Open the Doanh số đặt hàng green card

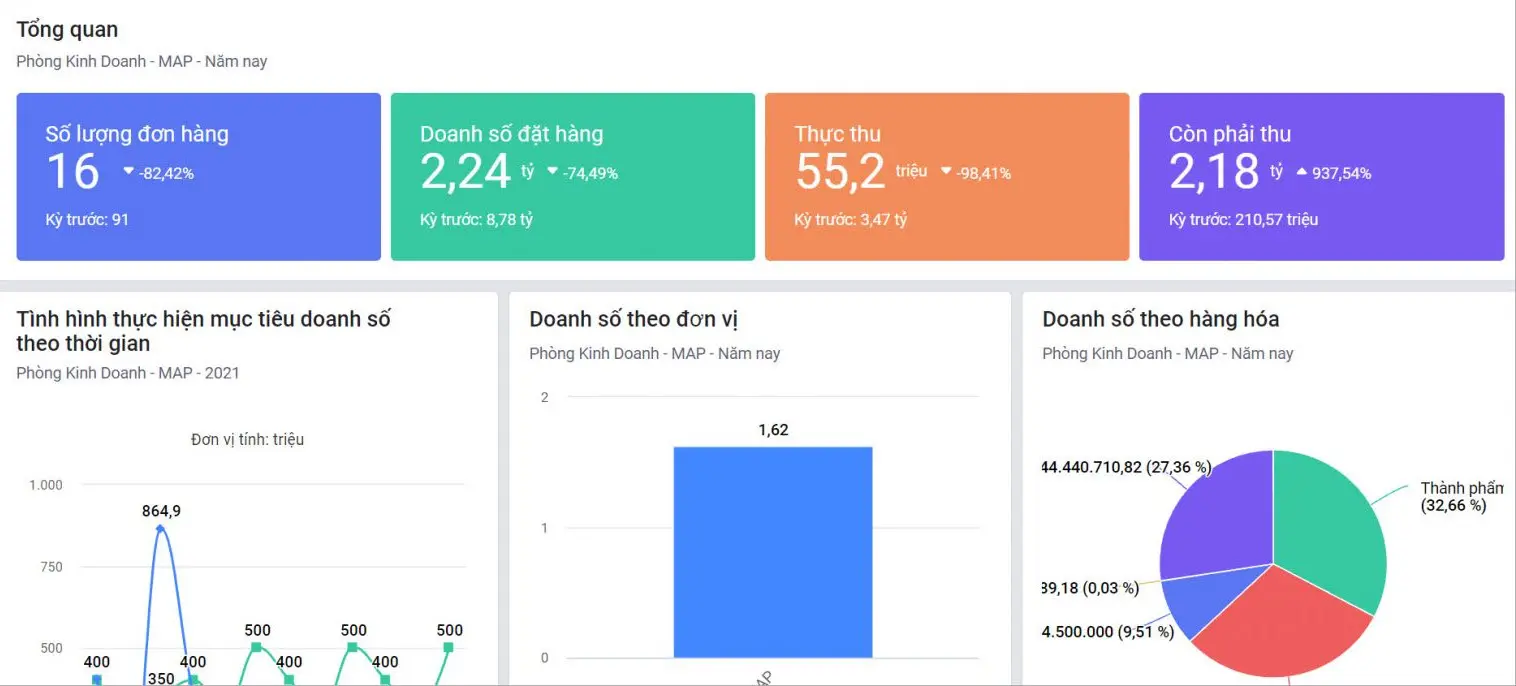tap(572, 177)
